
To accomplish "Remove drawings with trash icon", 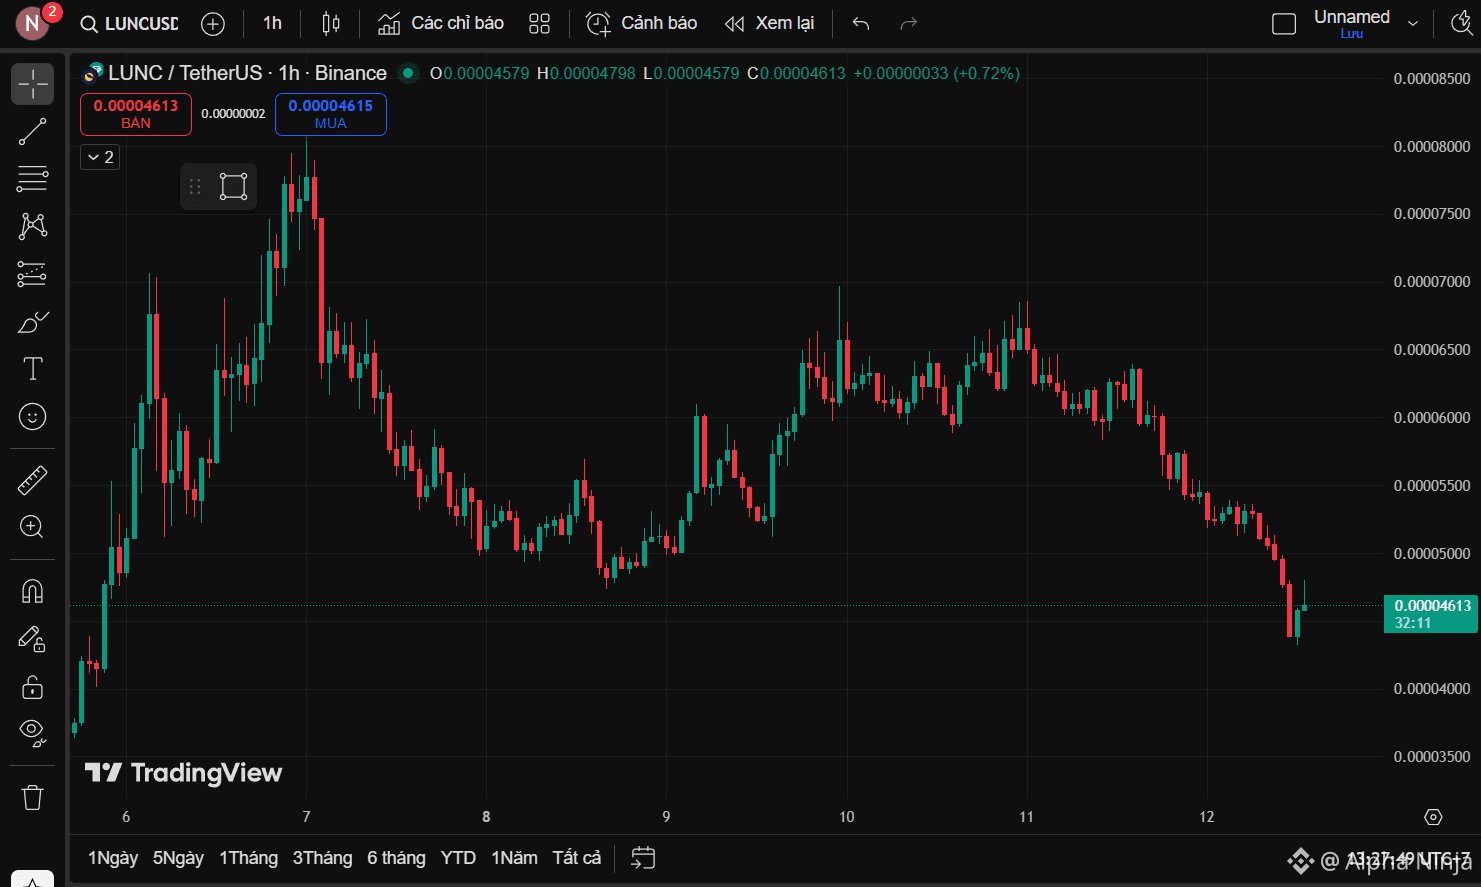I will click(32, 797).
